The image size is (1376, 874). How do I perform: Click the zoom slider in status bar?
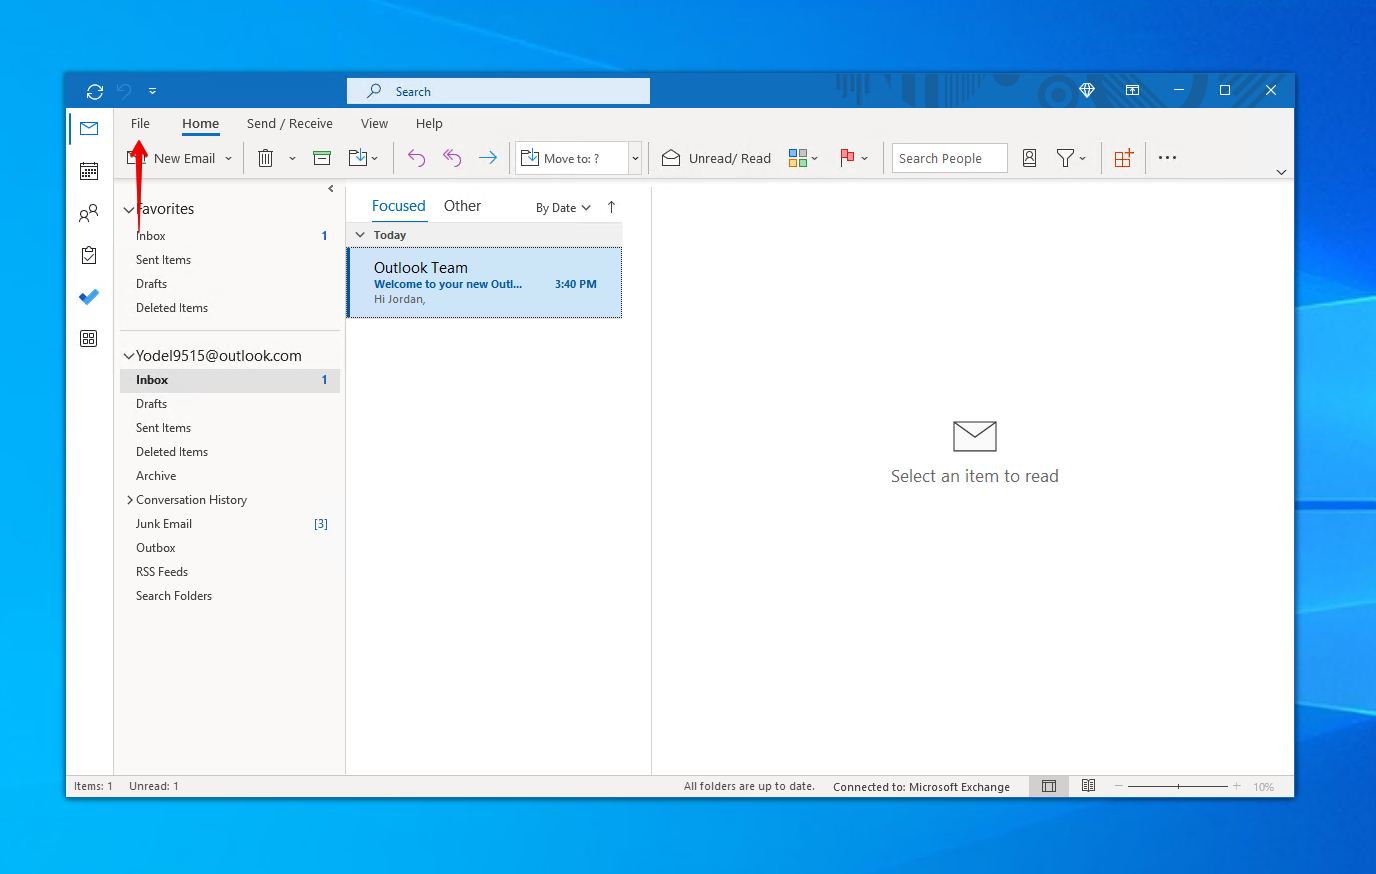coord(1178,786)
